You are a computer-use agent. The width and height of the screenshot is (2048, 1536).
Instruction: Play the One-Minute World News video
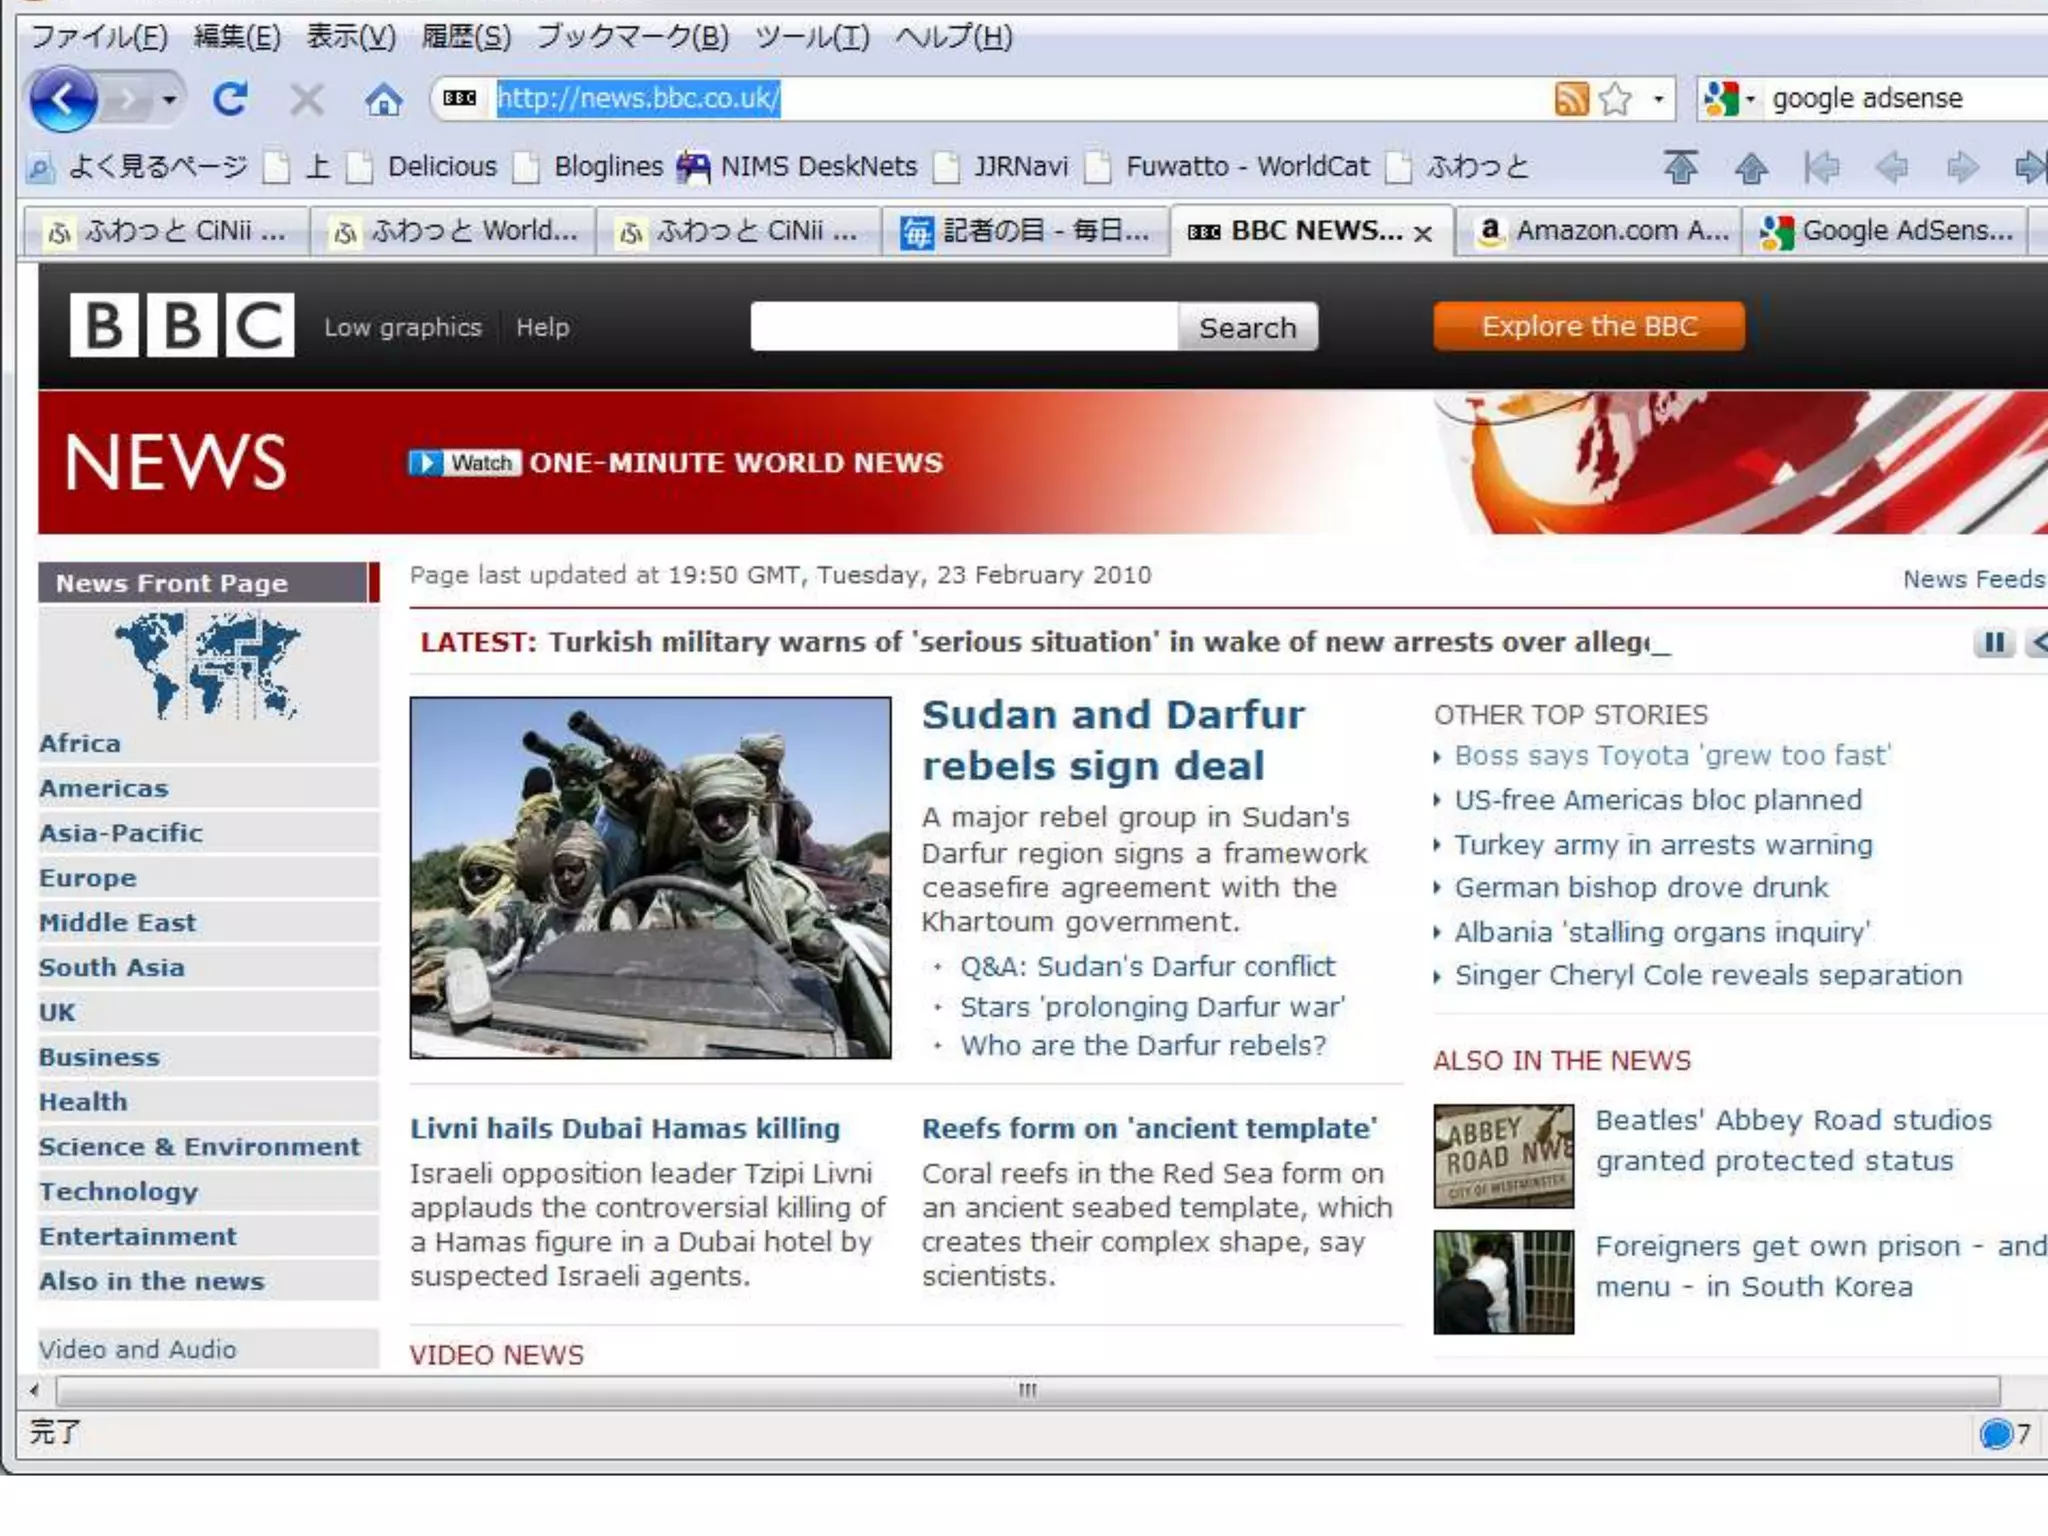465,463
